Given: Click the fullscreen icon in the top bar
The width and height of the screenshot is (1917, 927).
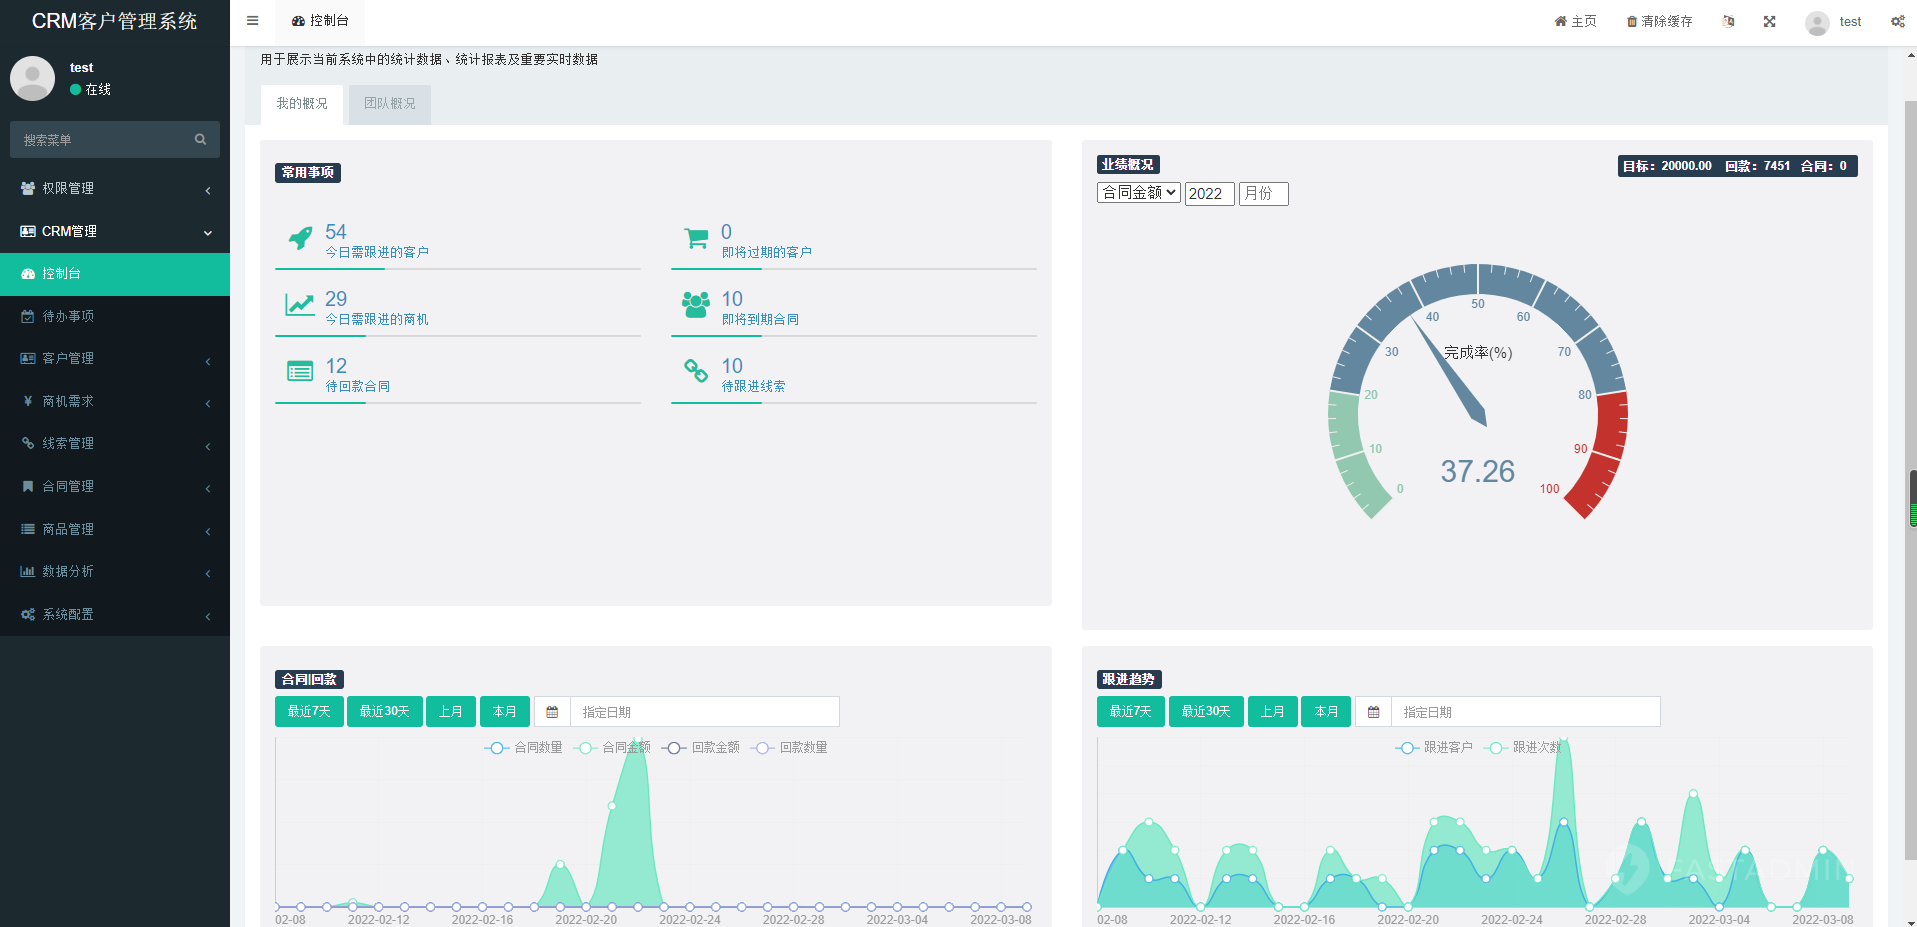Looking at the screenshot, I should click(1769, 21).
